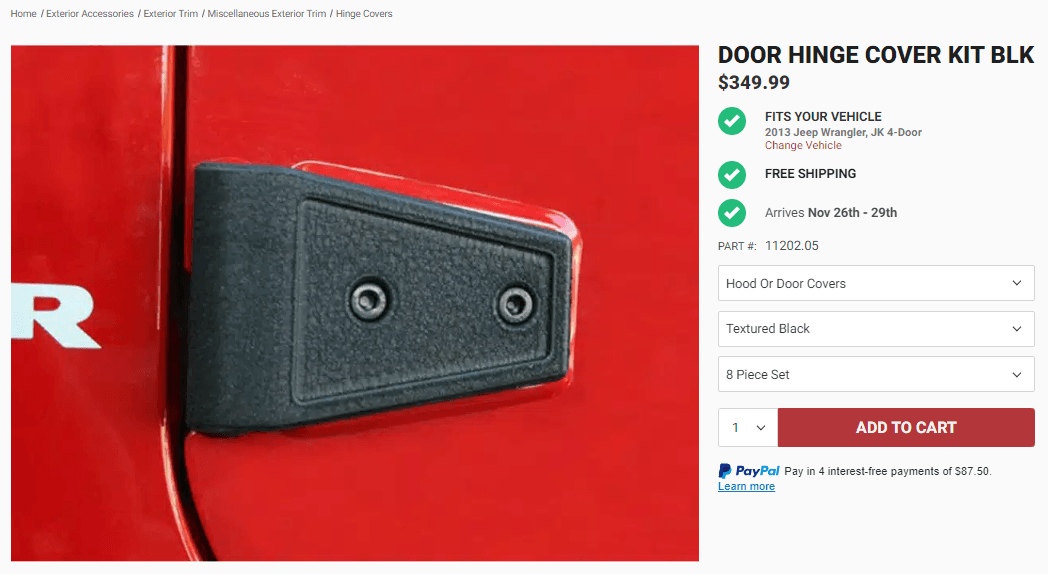Click chevron arrow in 8 Piece Set box
Screen dimensions: 1048x574
[x=1017, y=375]
